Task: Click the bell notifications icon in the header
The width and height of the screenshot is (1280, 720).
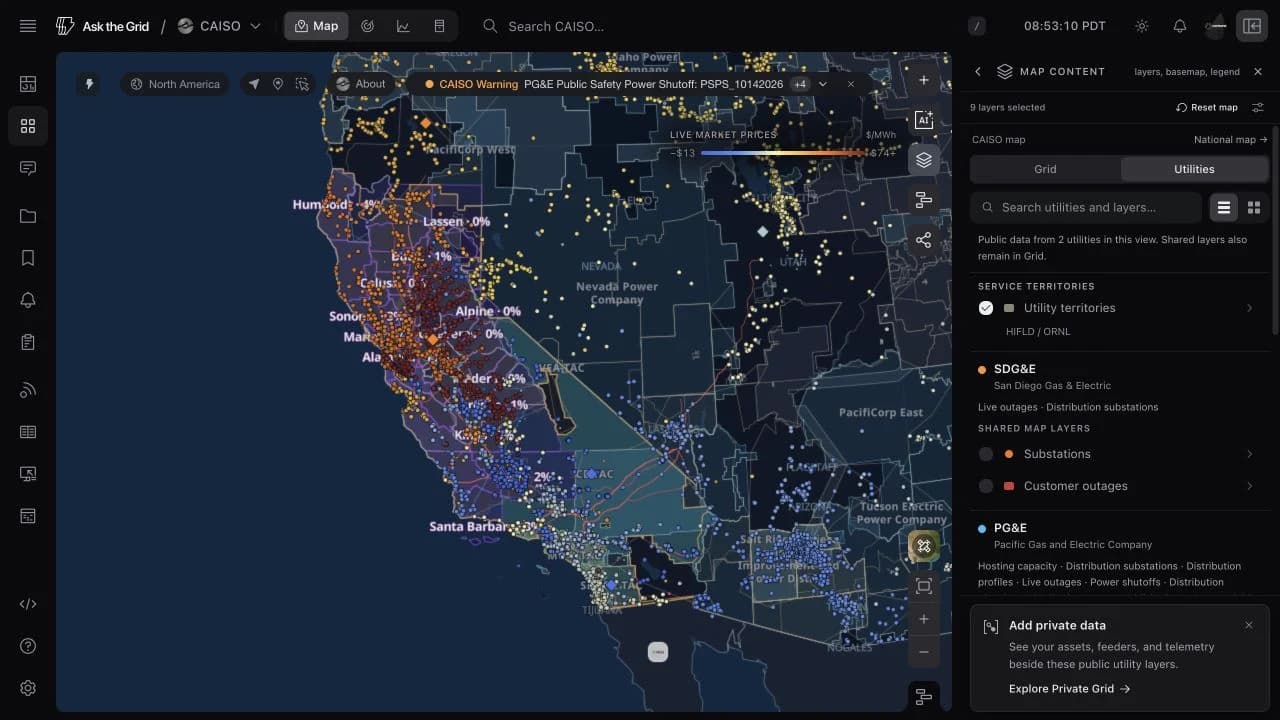Action: [1180, 26]
